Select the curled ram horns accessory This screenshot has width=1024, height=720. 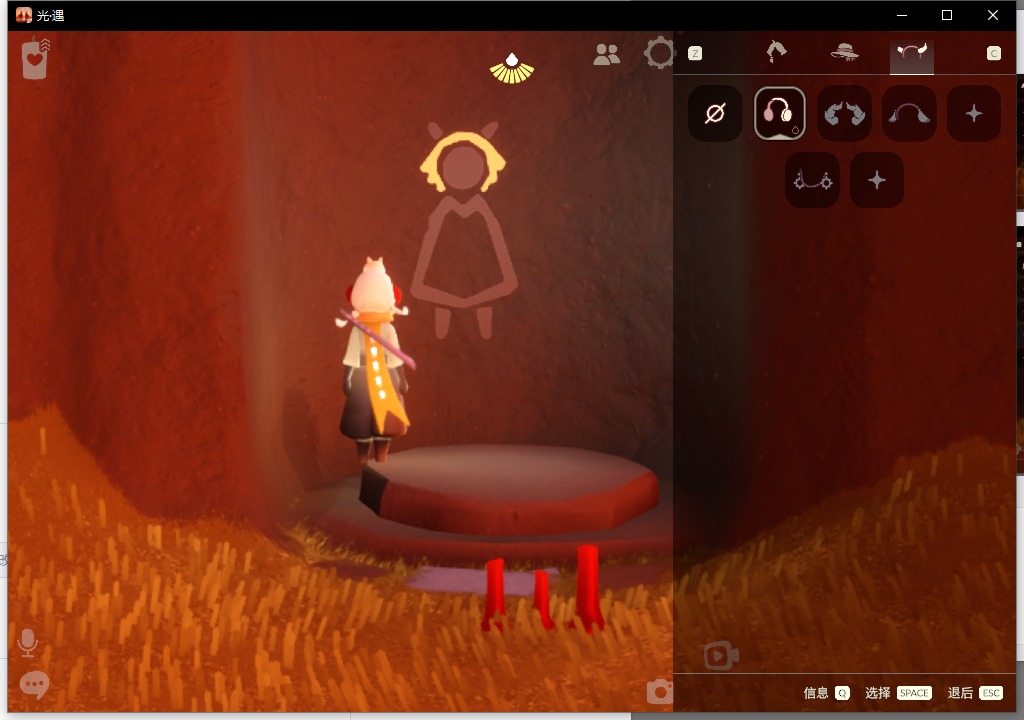coord(844,113)
